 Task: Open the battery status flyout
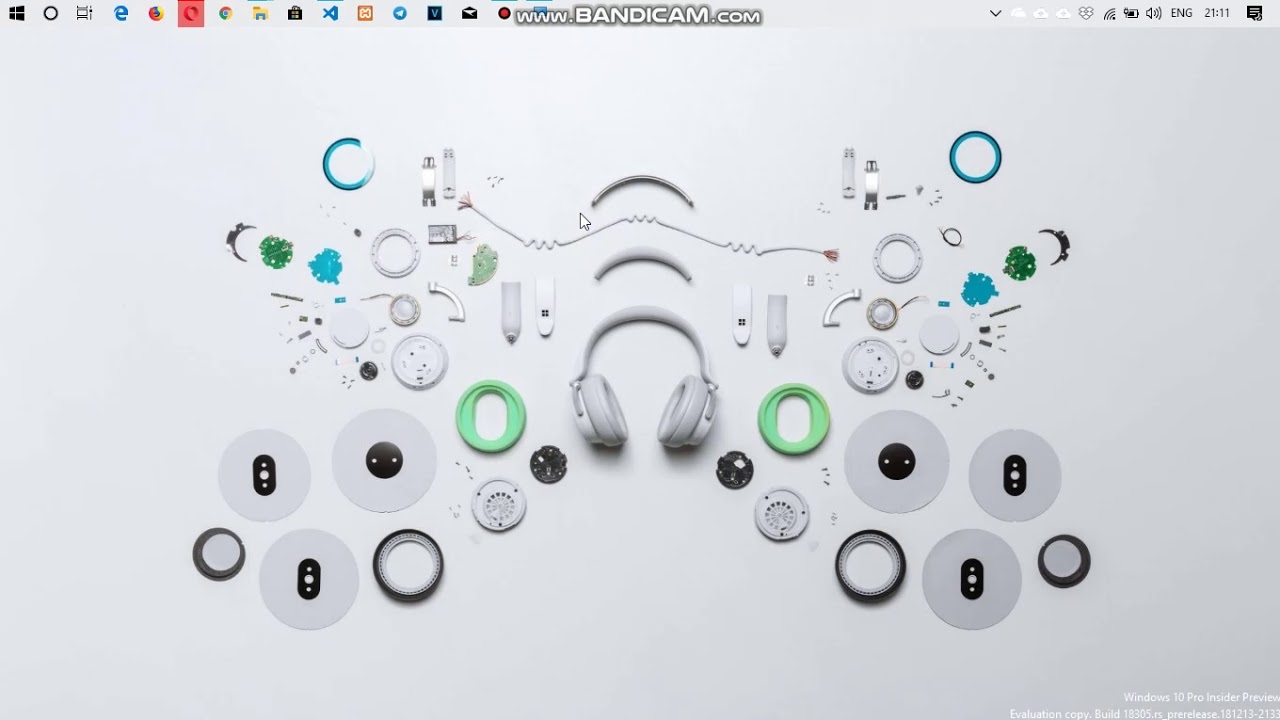[x=1132, y=14]
